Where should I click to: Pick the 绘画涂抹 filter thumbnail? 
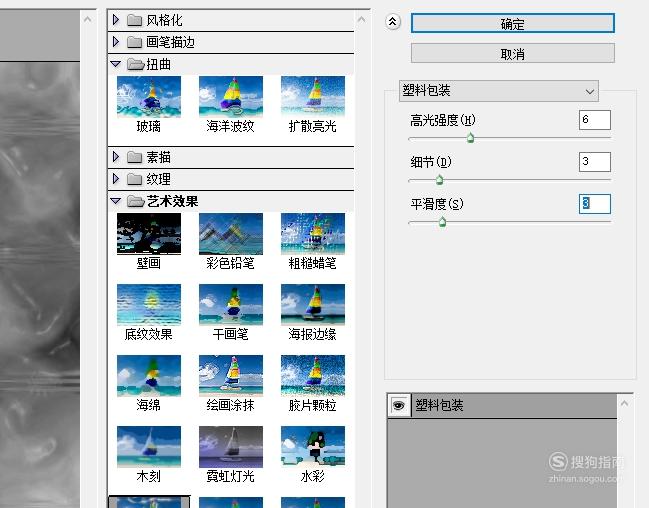[231, 376]
